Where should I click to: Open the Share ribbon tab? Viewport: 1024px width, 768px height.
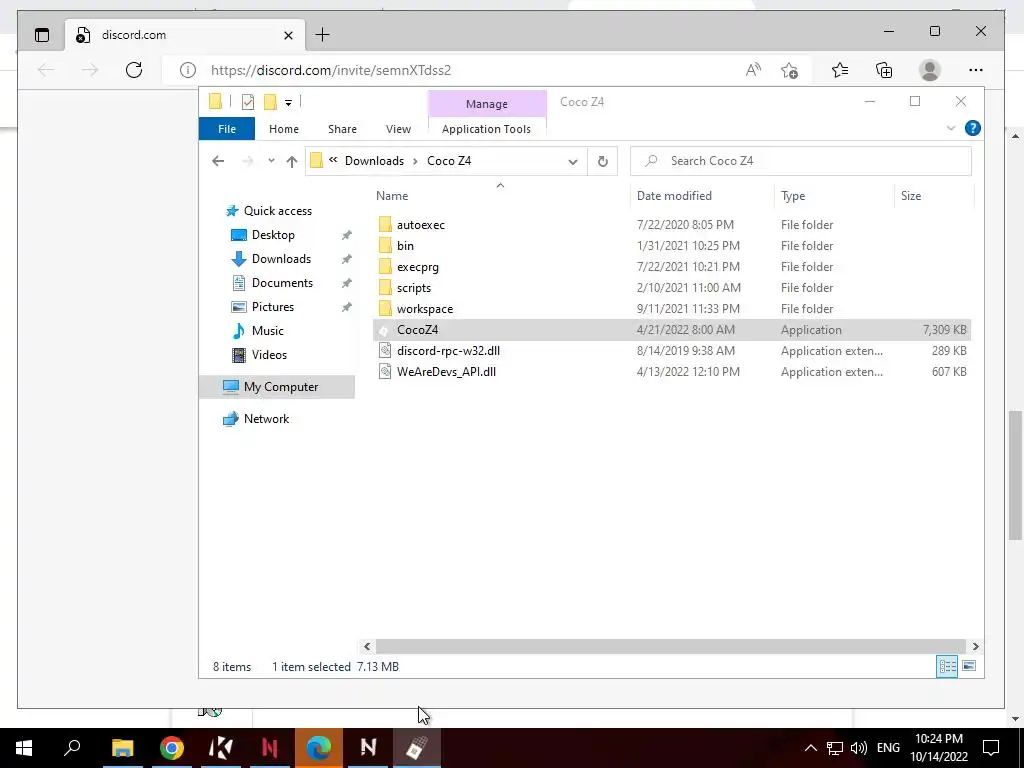tap(342, 129)
